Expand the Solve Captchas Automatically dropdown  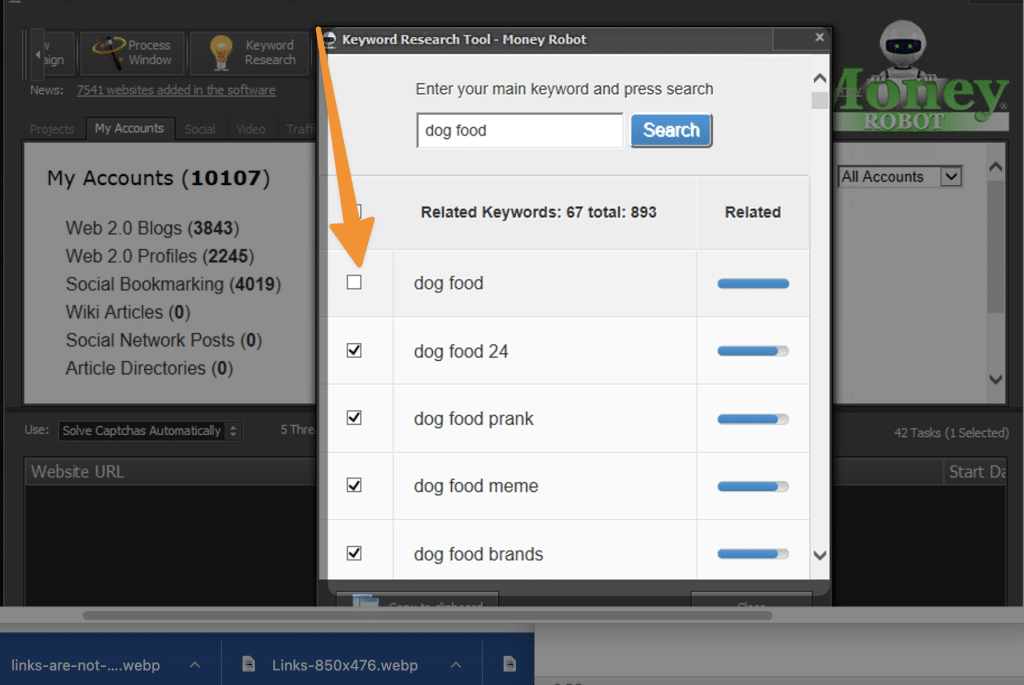(150, 431)
